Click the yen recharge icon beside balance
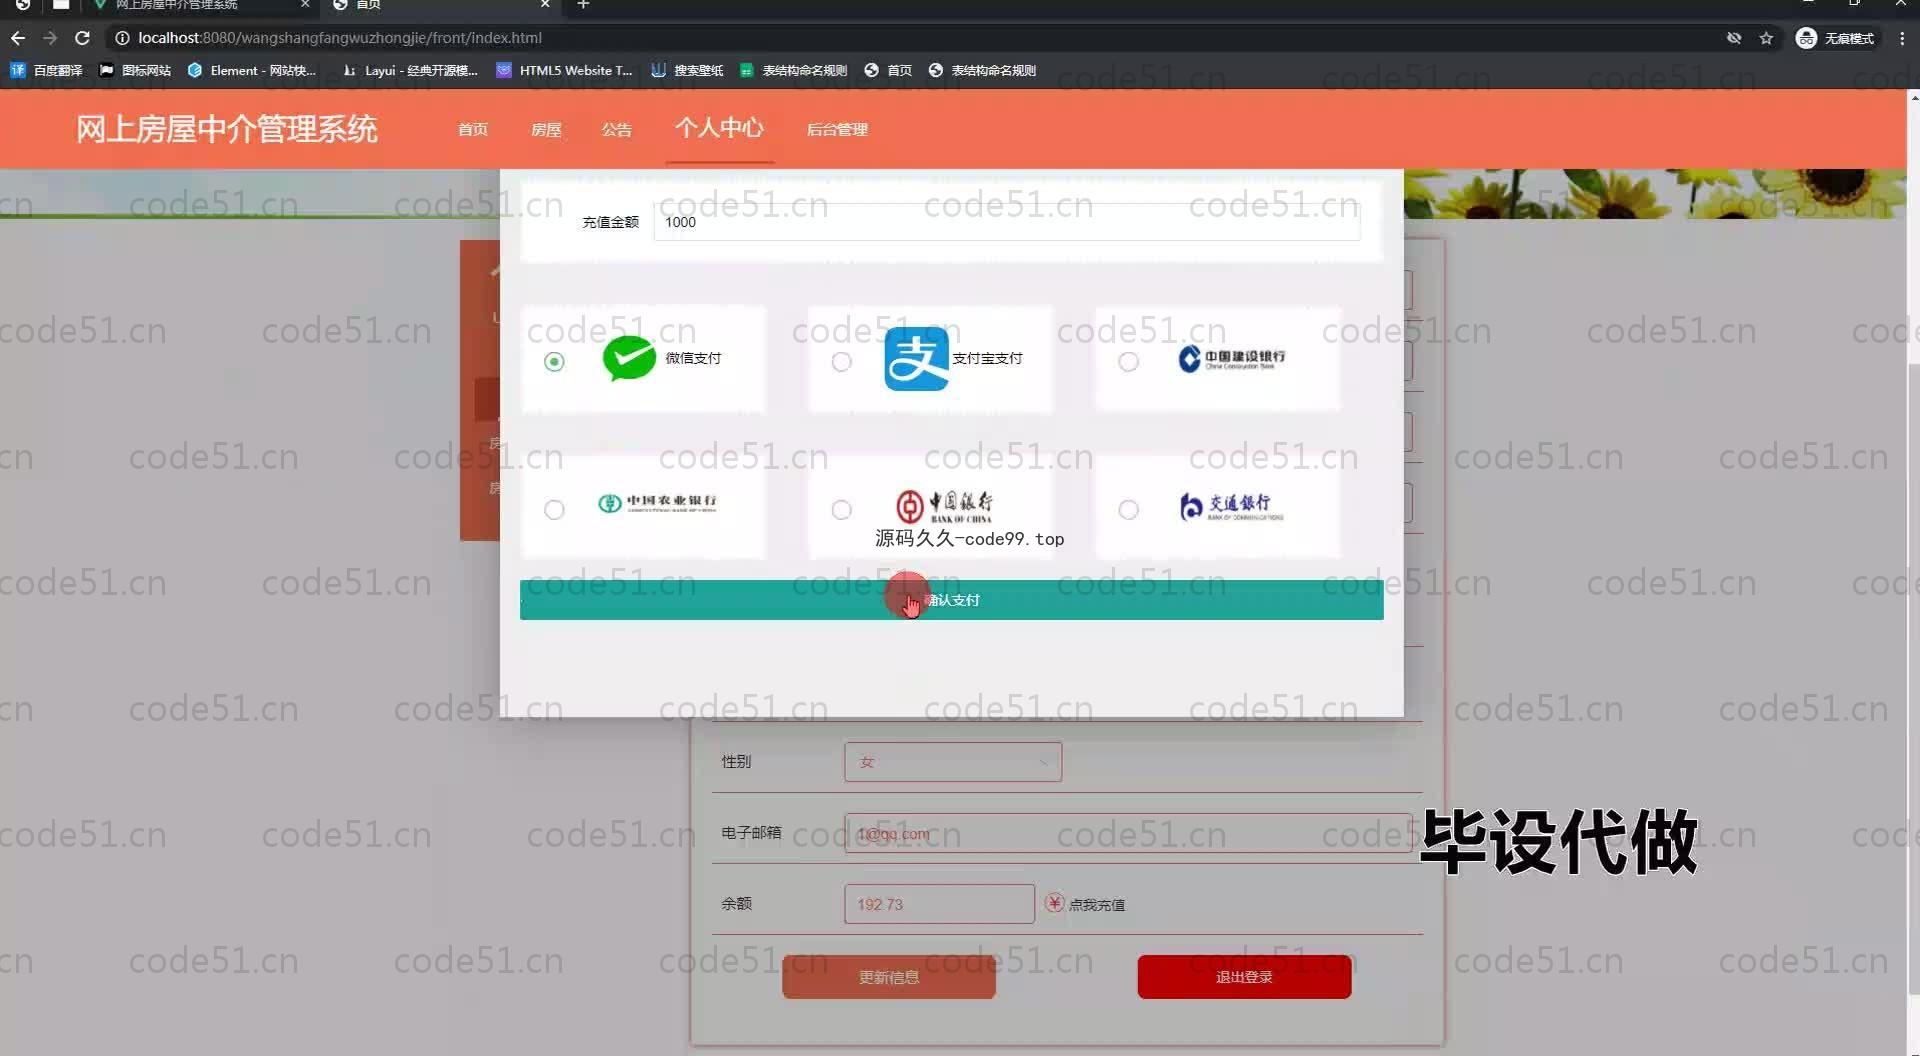Viewport: 1920px width, 1056px height. tap(1054, 903)
